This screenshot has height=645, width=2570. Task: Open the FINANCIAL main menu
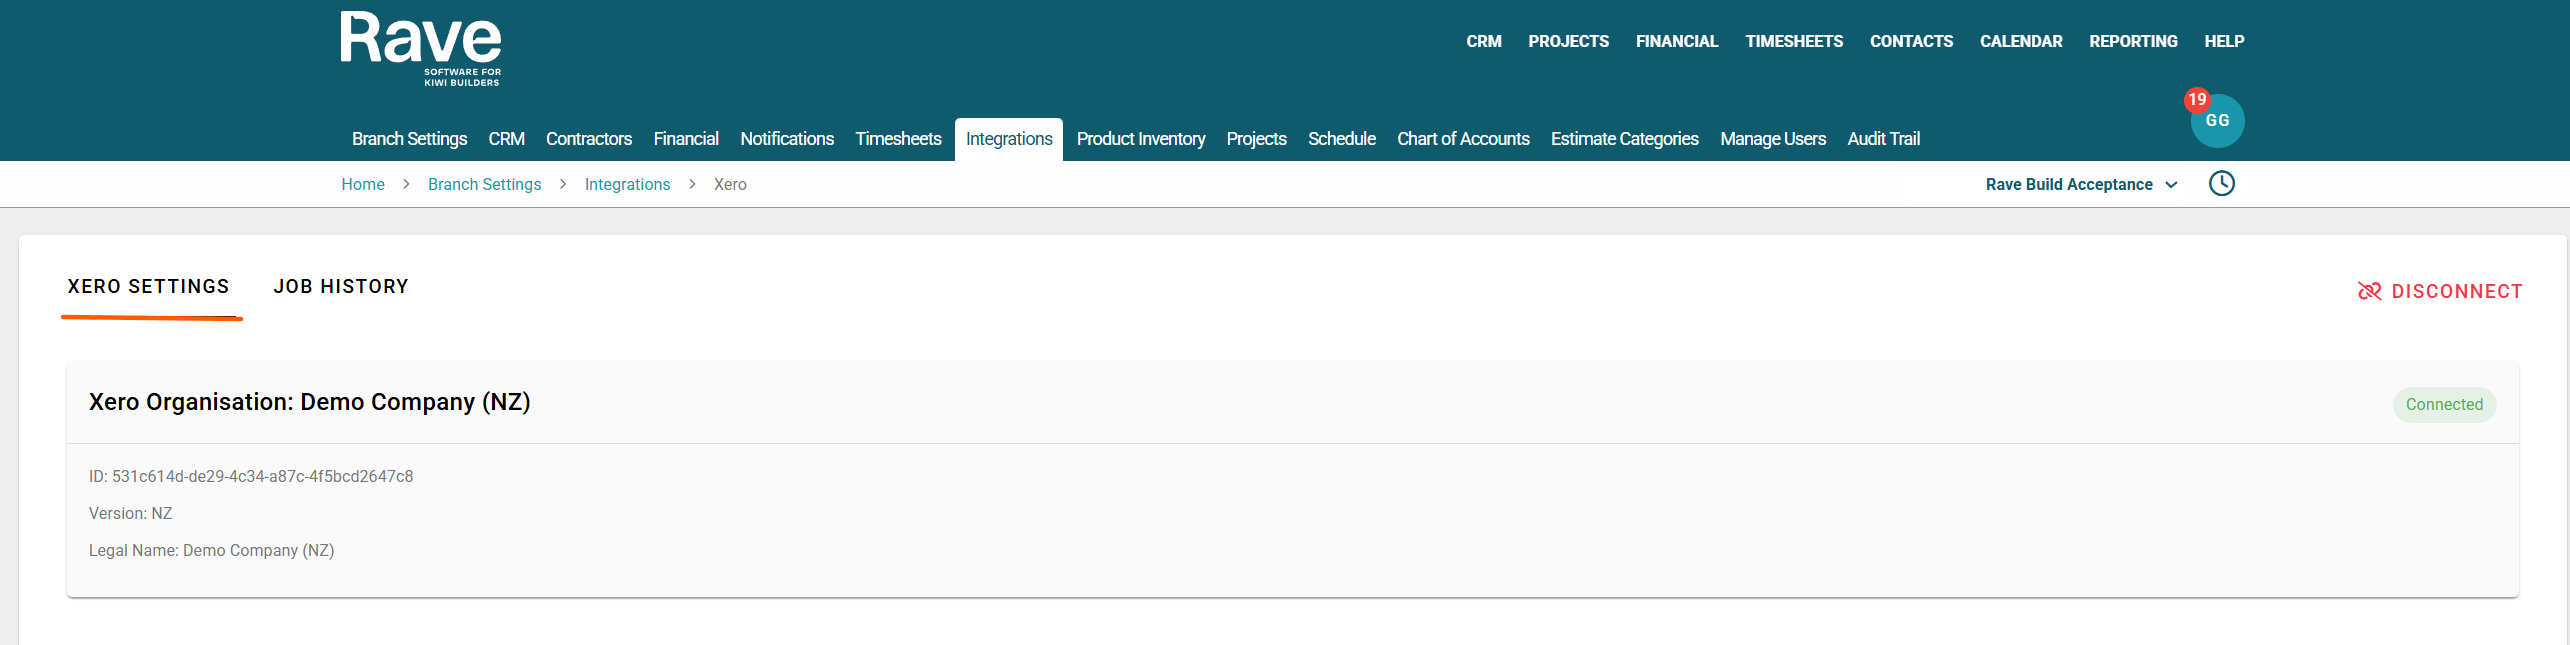click(x=1677, y=41)
